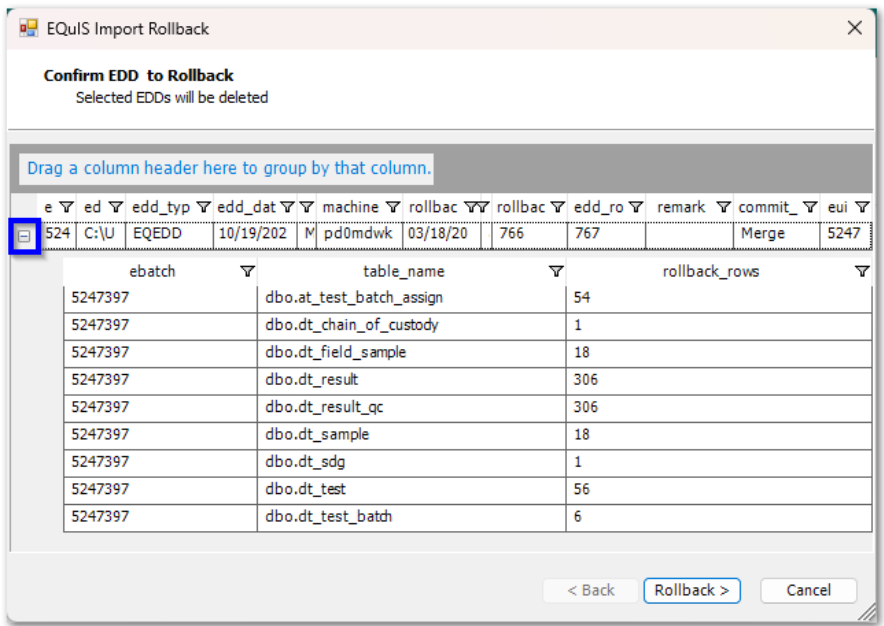Open filter dropdown for edd_dat column
Viewport: 884px width, 626px height.
click(x=288, y=207)
